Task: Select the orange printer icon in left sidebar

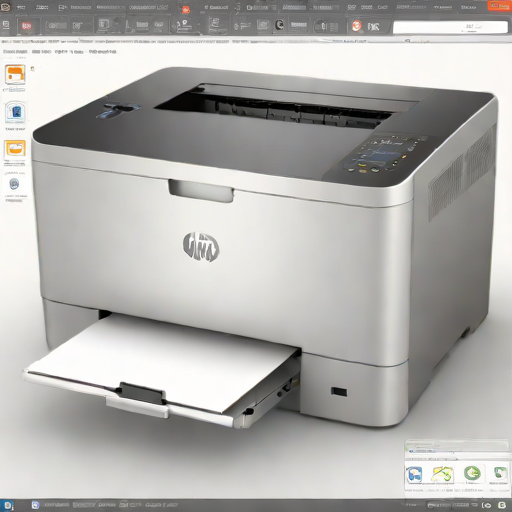Action: 15,74
